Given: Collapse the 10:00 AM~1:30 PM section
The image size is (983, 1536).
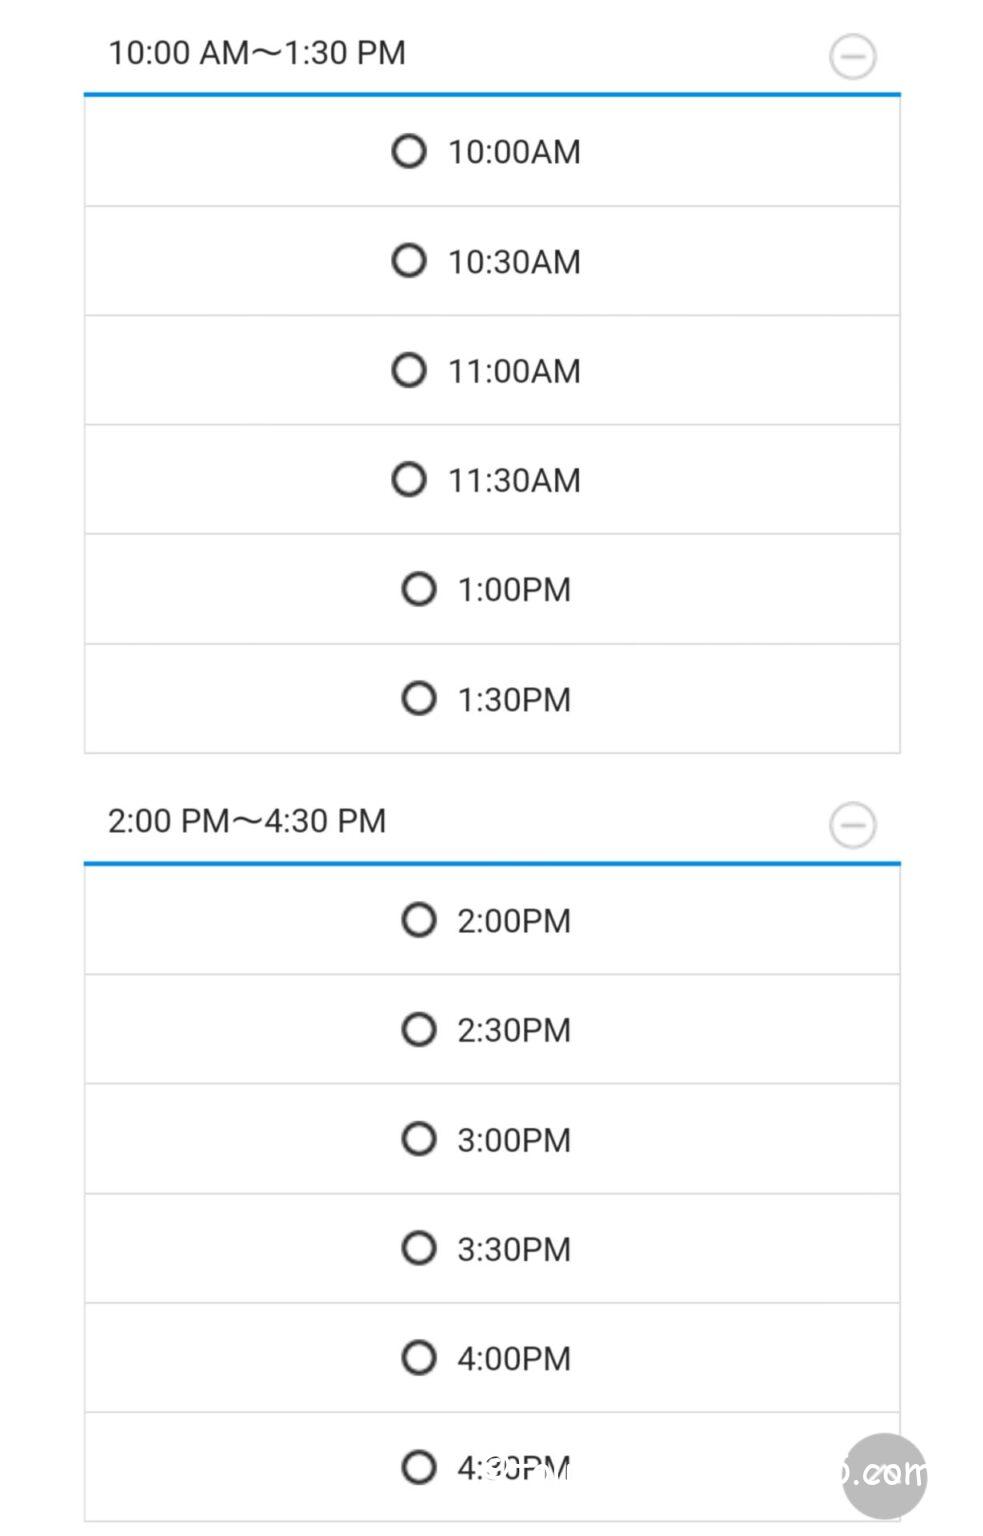Looking at the screenshot, I should pos(852,56).
